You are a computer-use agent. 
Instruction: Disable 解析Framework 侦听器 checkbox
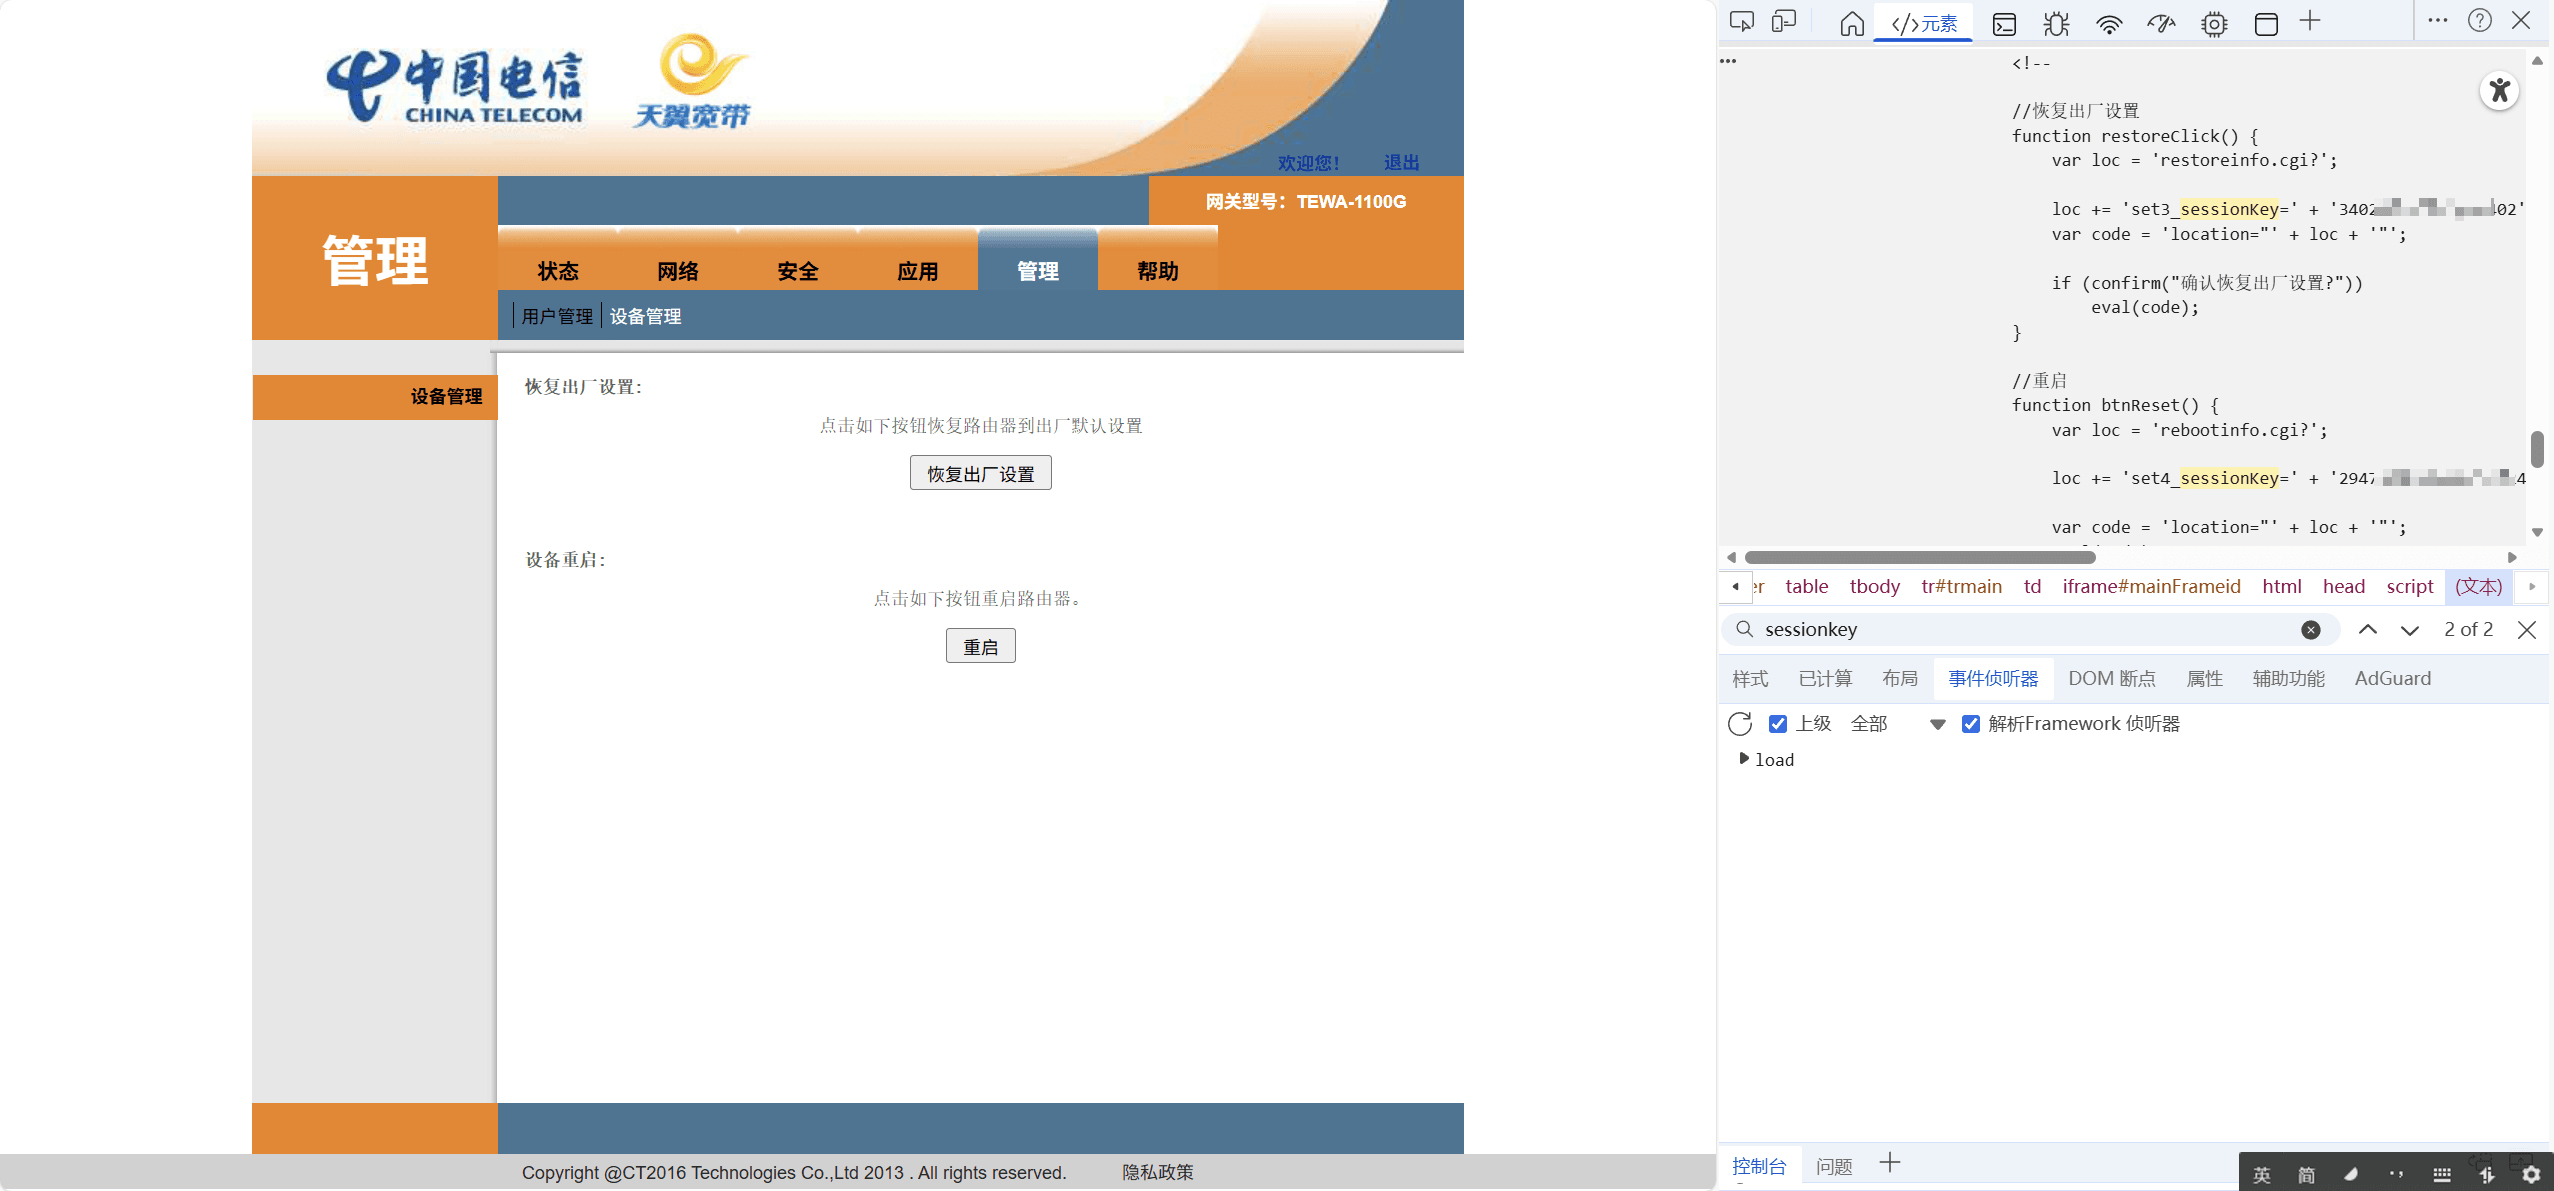tap(1970, 723)
